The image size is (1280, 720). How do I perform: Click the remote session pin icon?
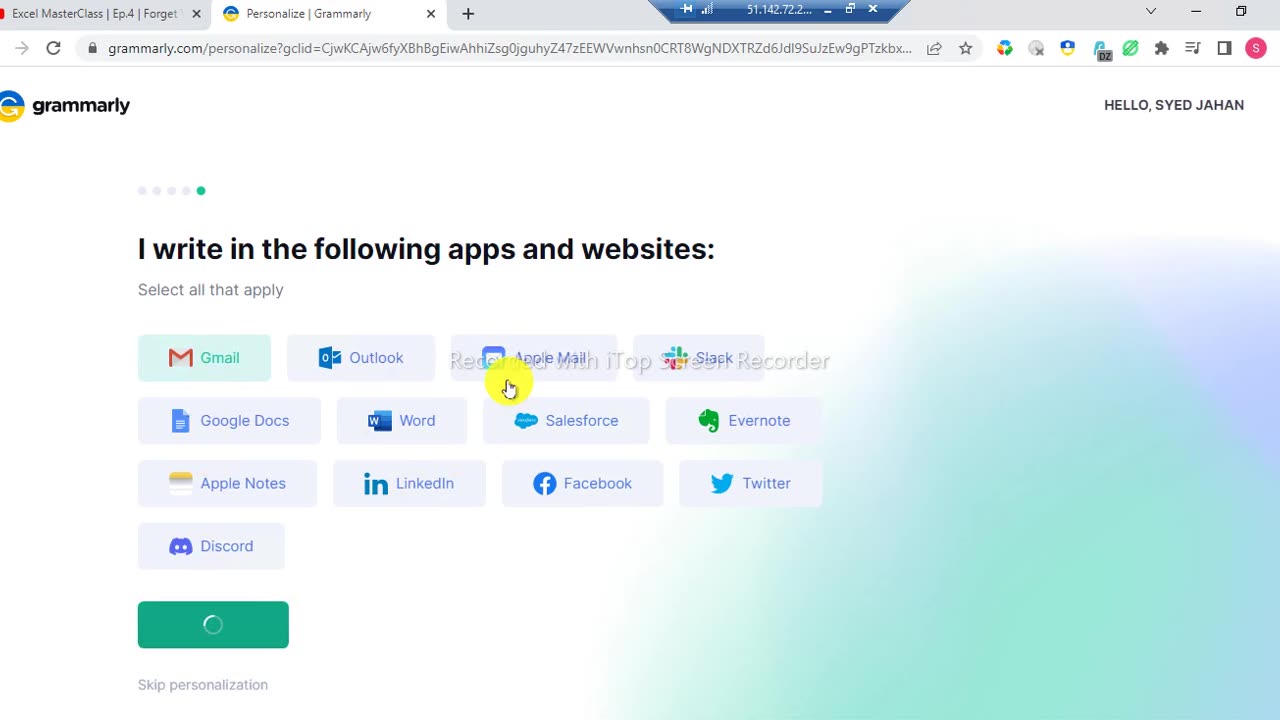pyautogui.click(x=686, y=9)
